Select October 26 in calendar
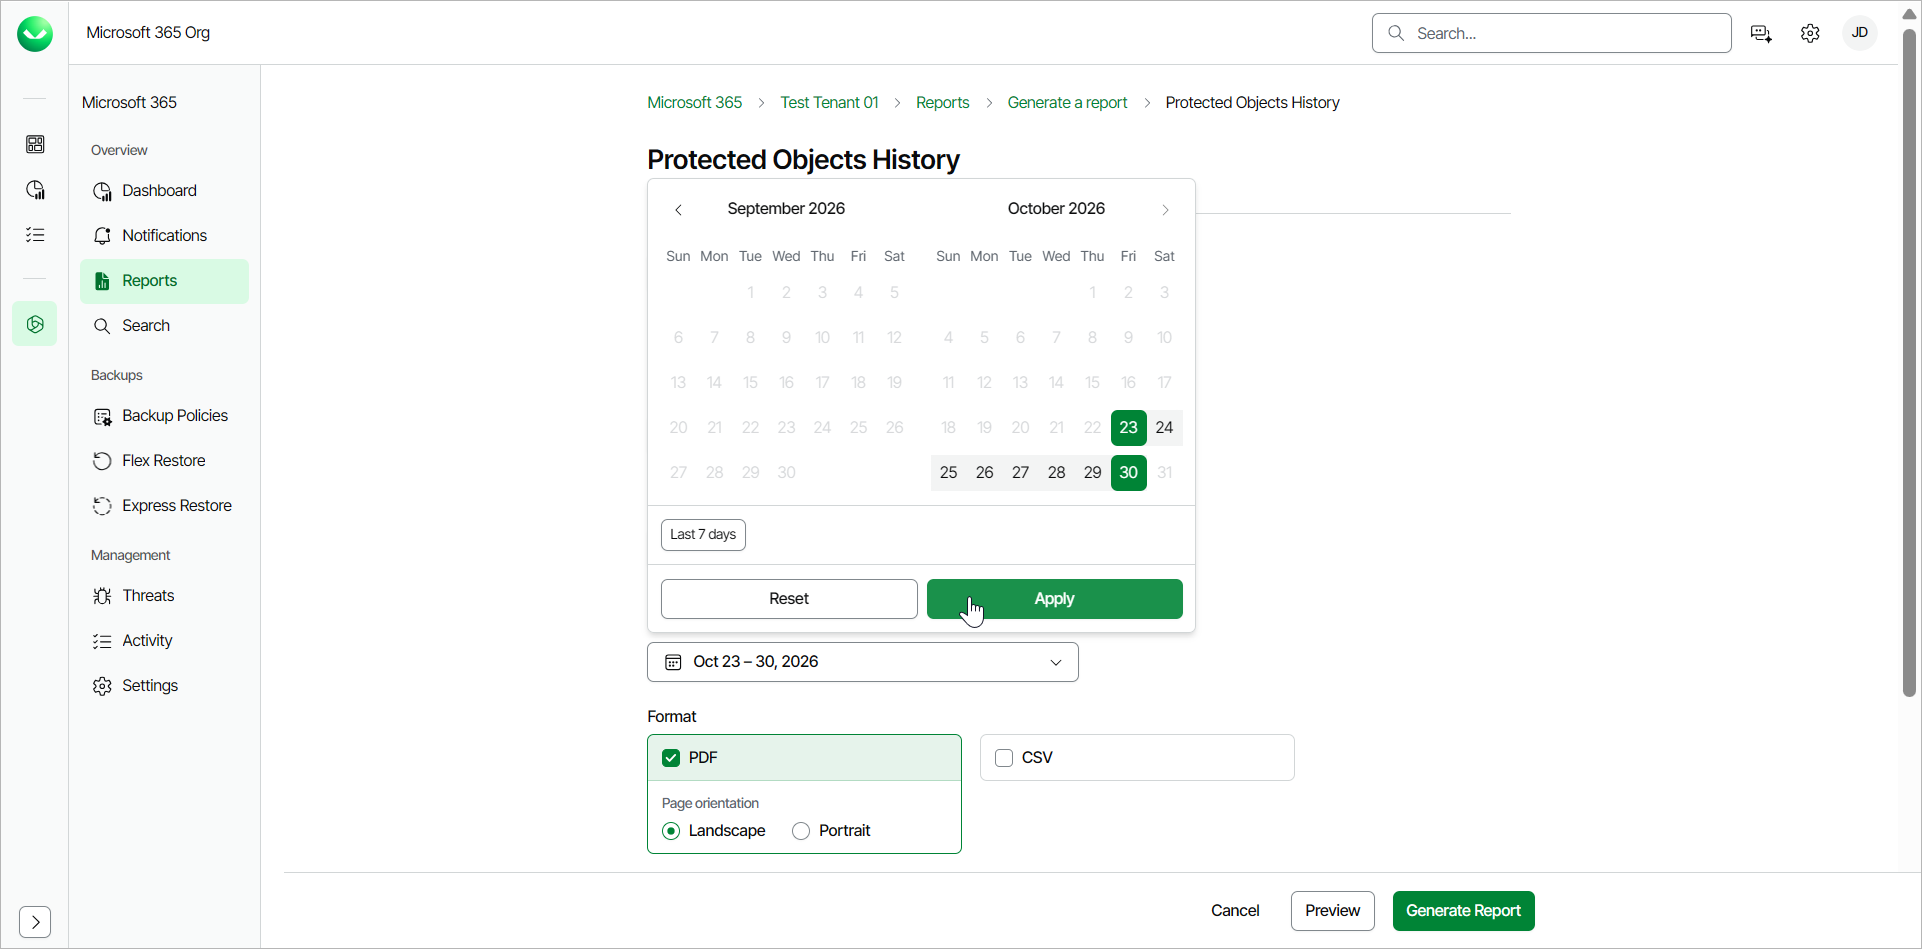 point(984,473)
